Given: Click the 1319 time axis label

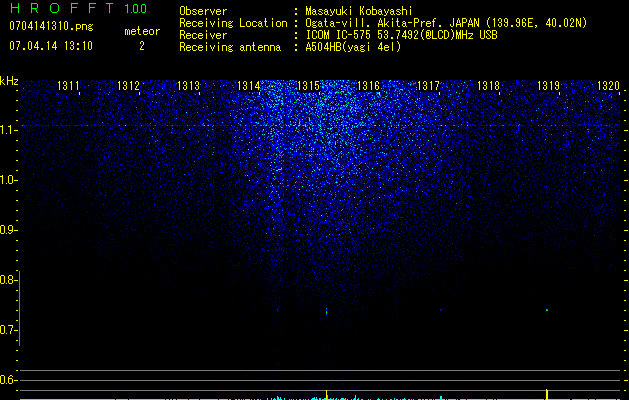Looking at the screenshot, I should pos(548,85).
